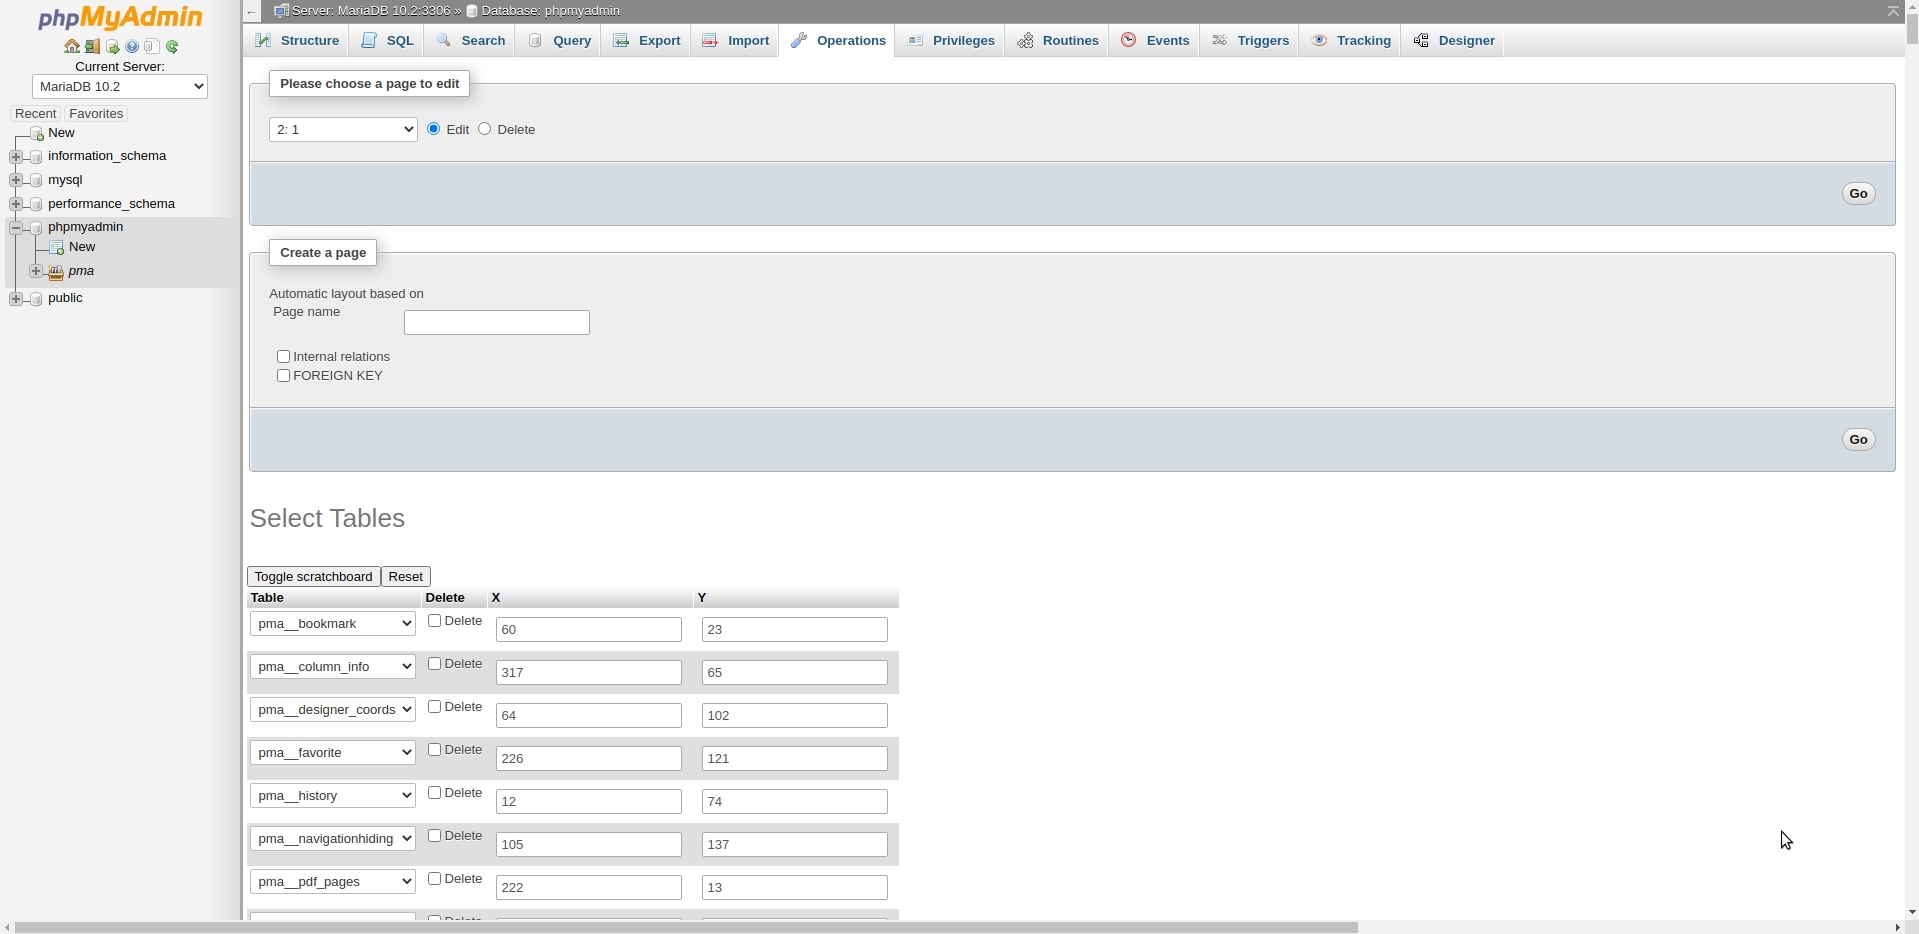Click the horizontal scrollbar at the bottom
Screen dimensions: 1919x934
[686, 927]
